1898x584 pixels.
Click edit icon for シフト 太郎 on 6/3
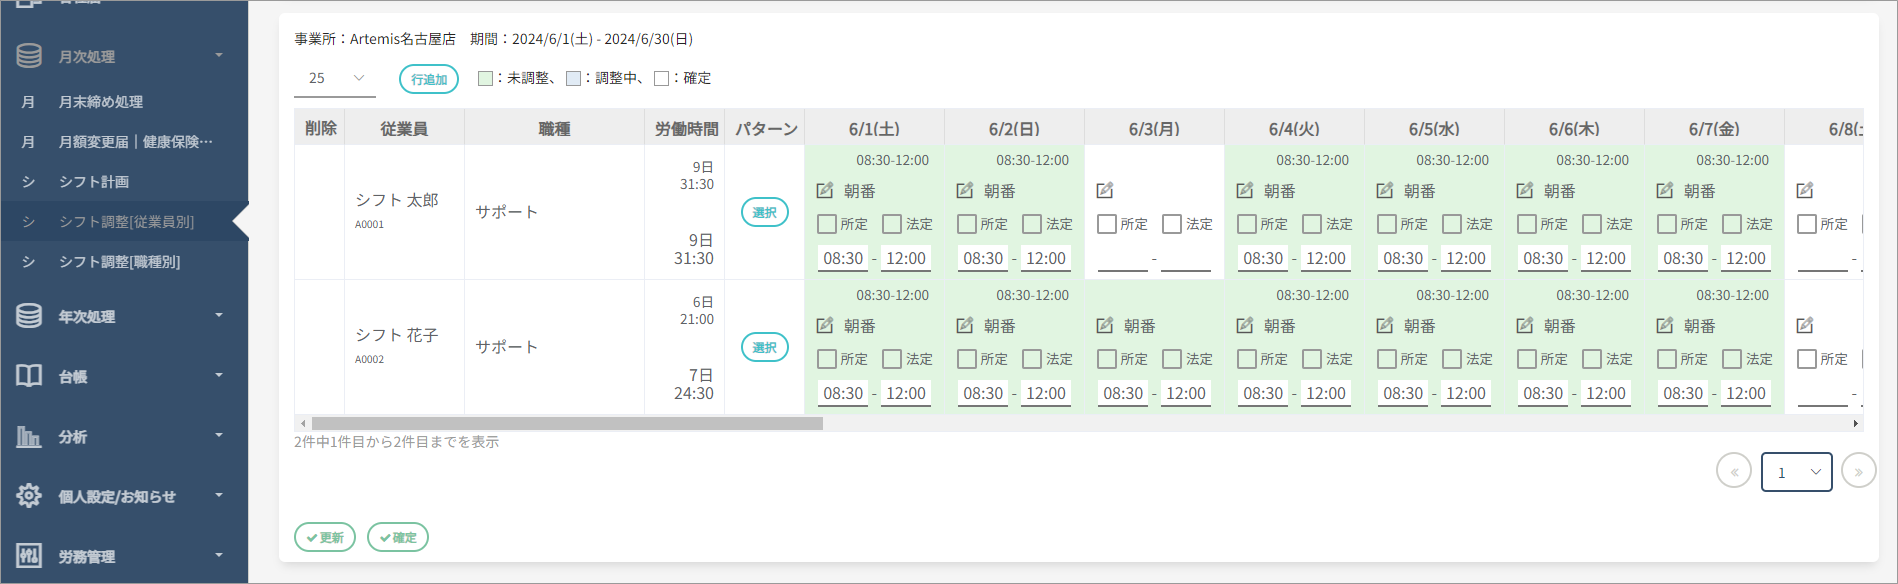point(1105,190)
